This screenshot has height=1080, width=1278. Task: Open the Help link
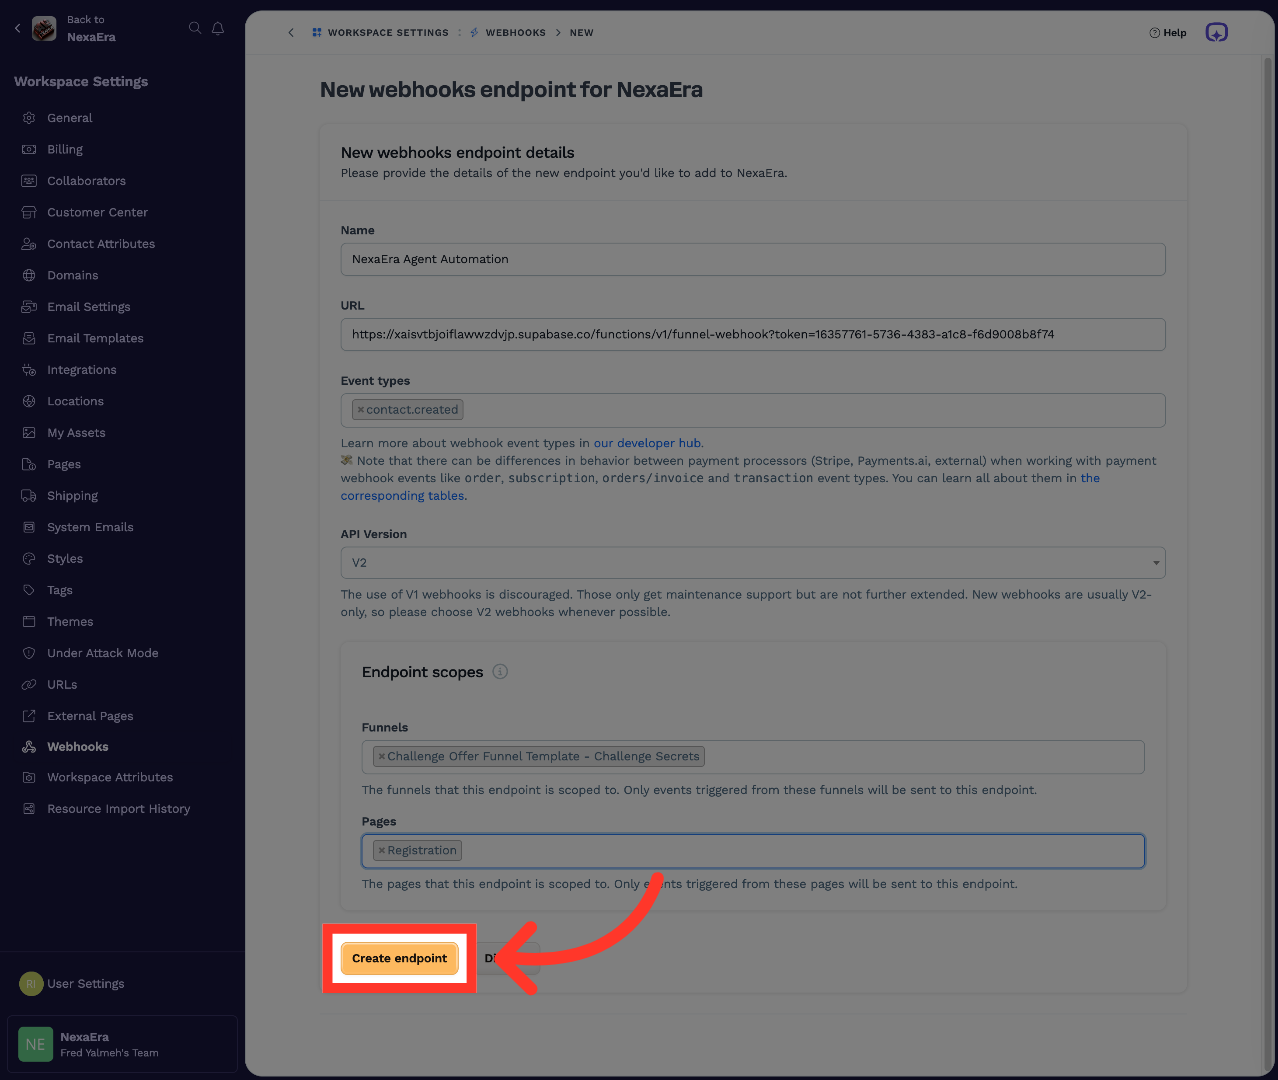click(1168, 33)
